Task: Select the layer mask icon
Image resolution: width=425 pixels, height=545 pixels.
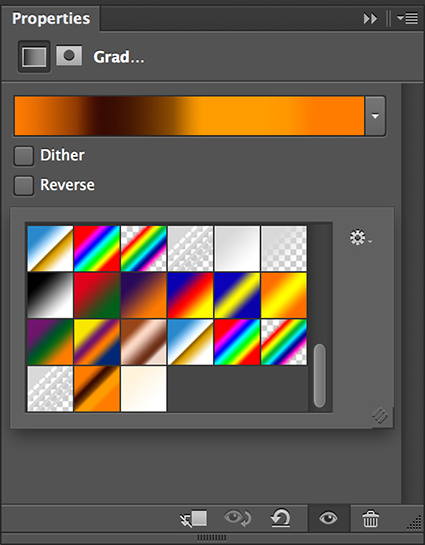Action: pyautogui.click(x=69, y=55)
